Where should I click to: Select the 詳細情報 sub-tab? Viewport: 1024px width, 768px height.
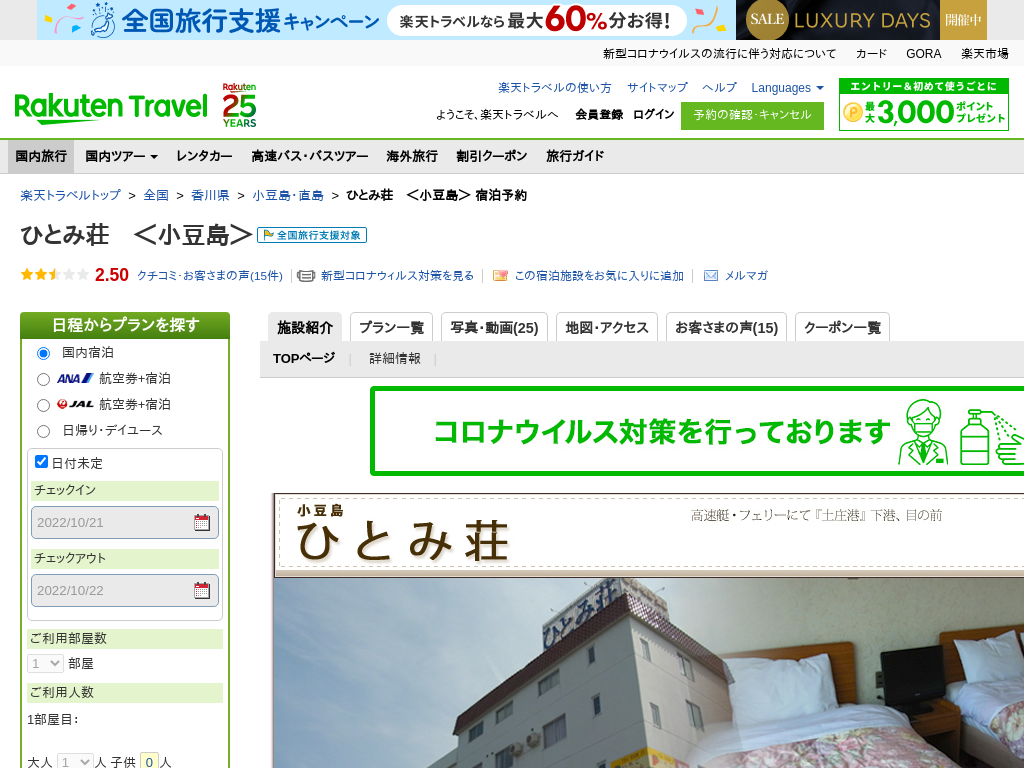coord(394,359)
